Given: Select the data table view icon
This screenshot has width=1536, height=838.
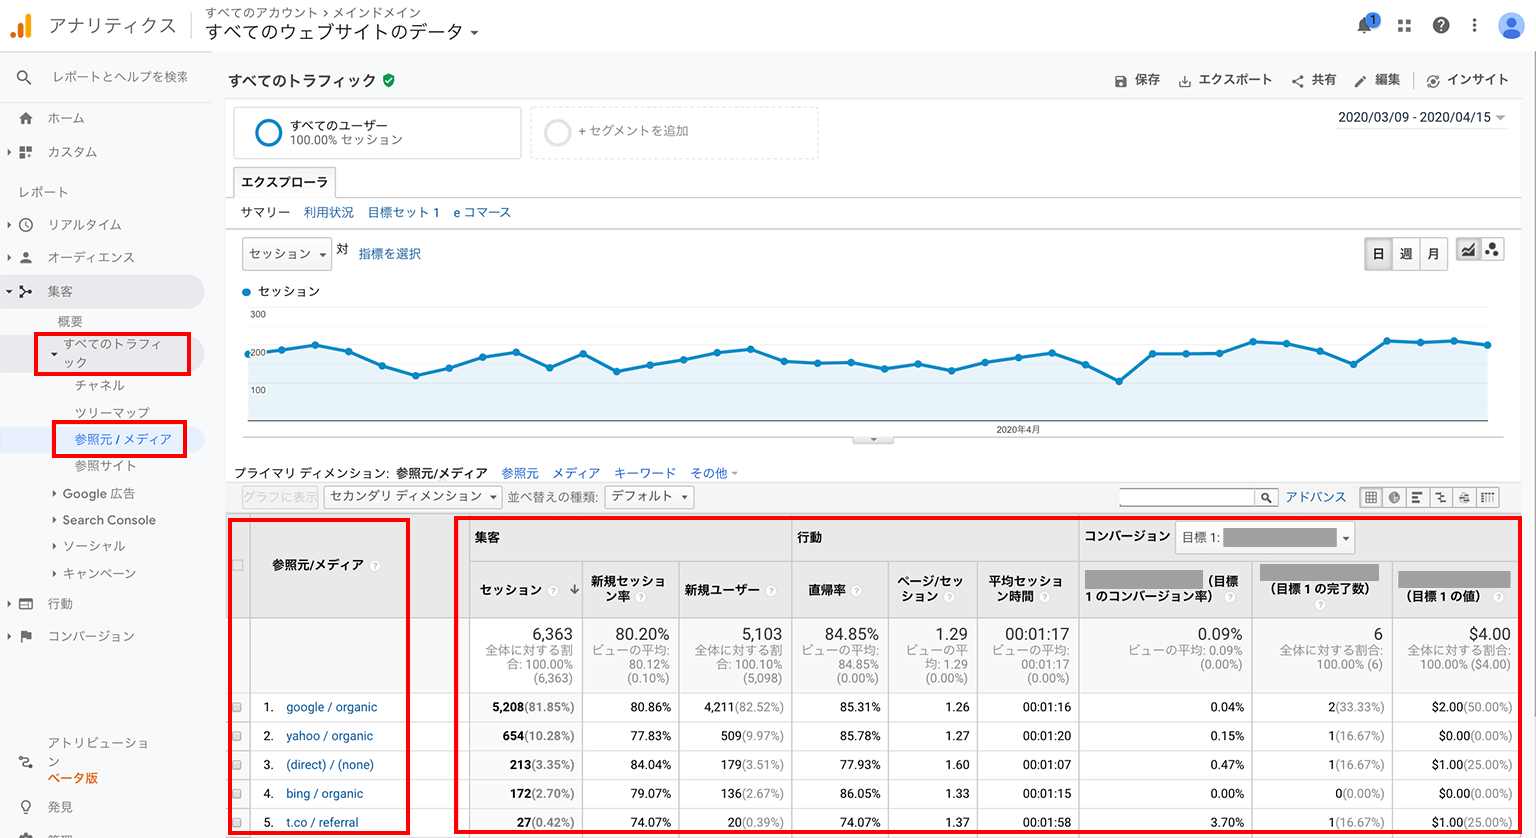Looking at the screenshot, I should (x=1371, y=497).
